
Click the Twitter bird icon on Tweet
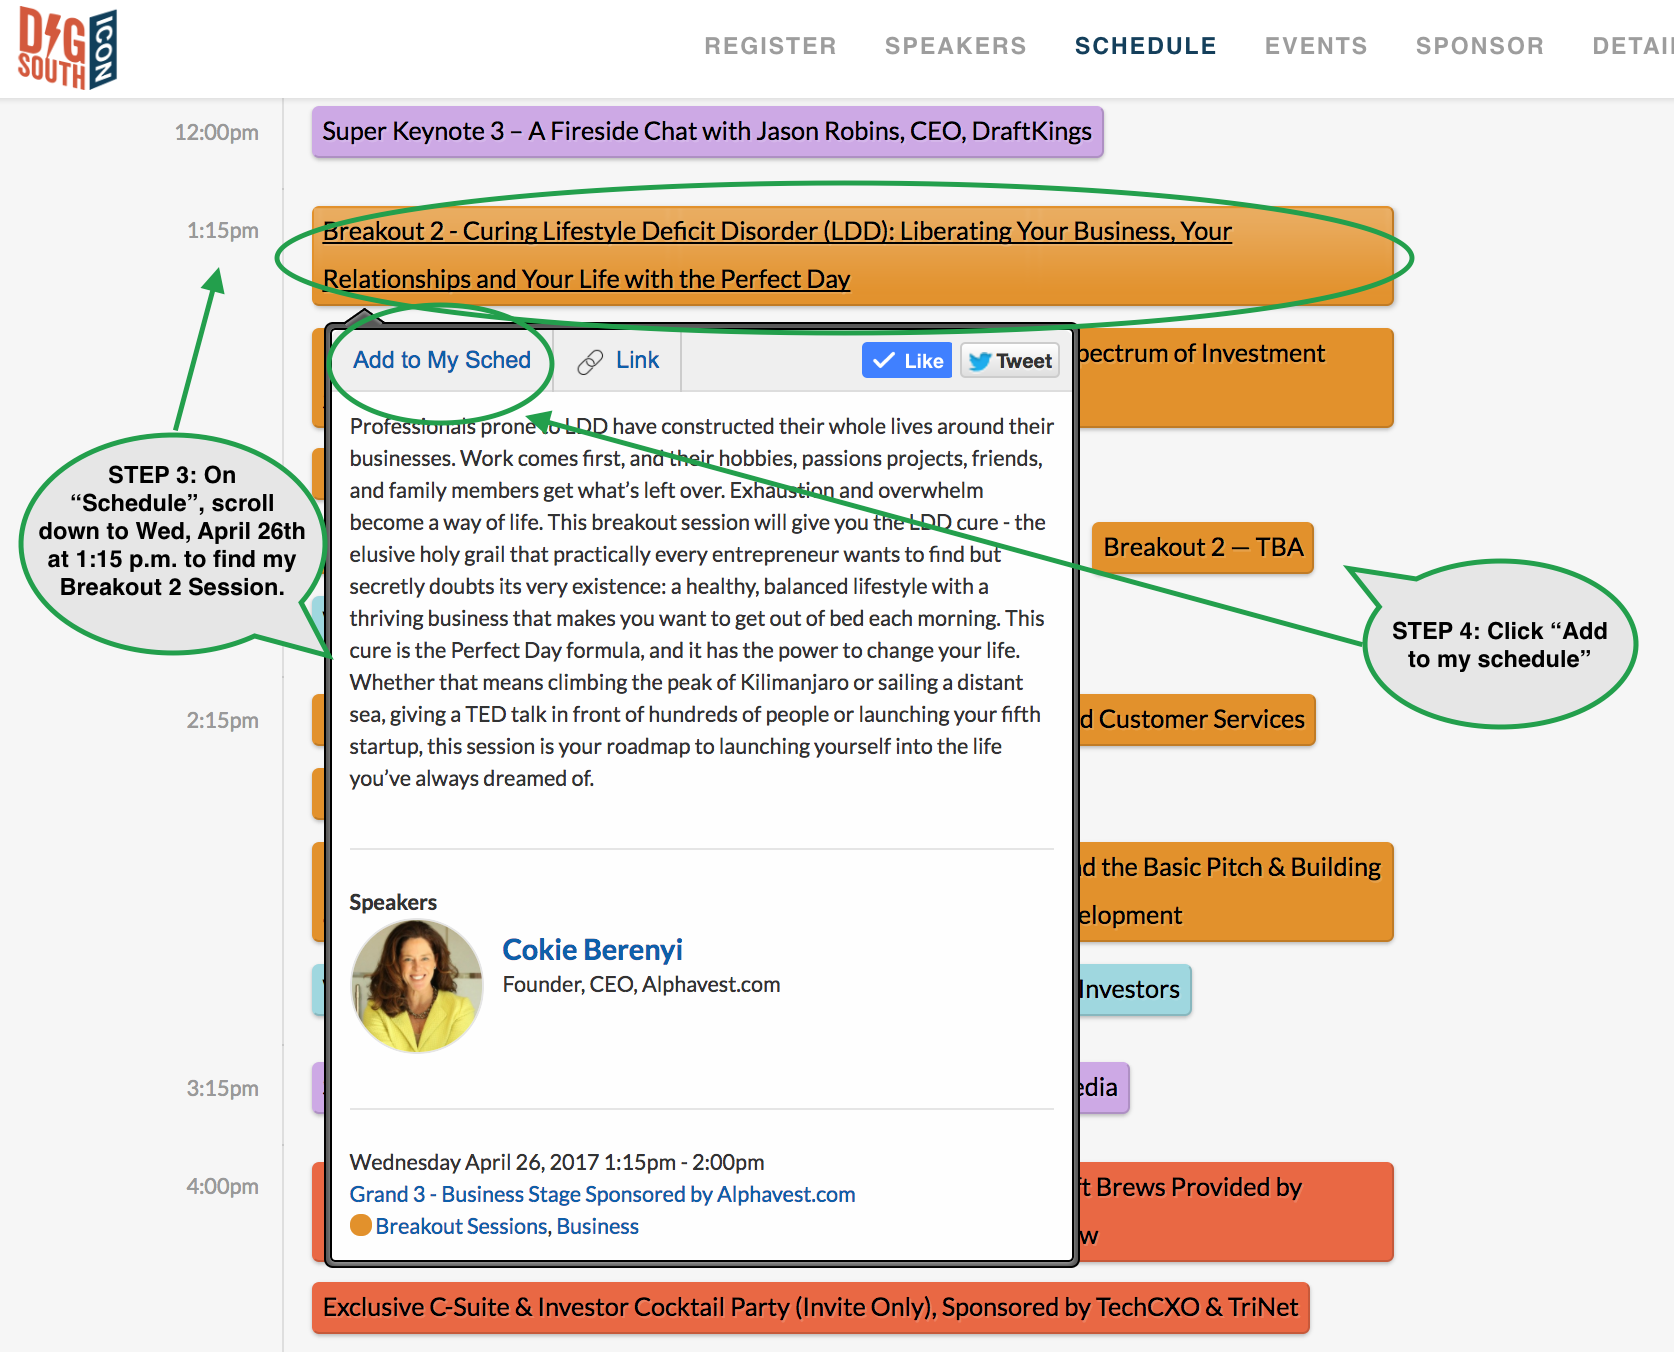[x=980, y=361]
